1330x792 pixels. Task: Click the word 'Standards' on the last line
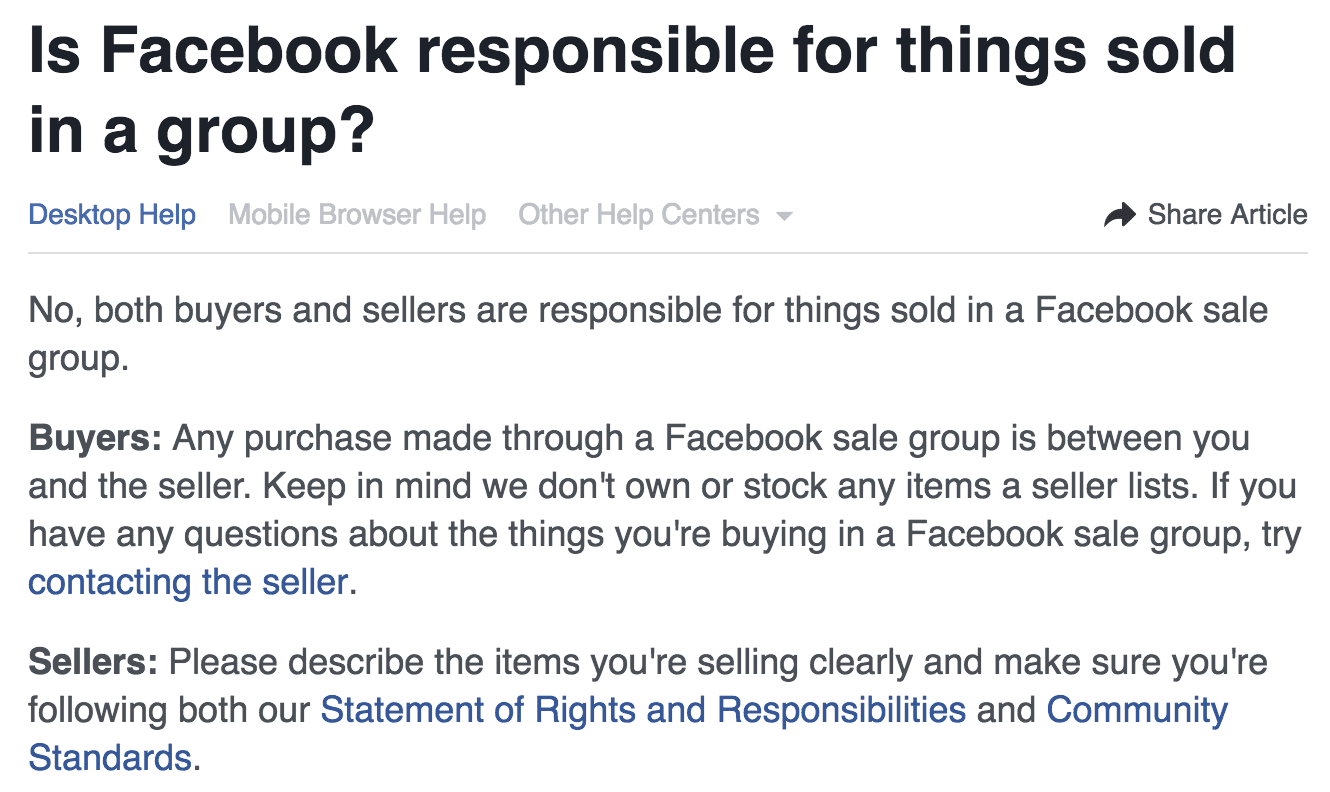(x=109, y=757)
